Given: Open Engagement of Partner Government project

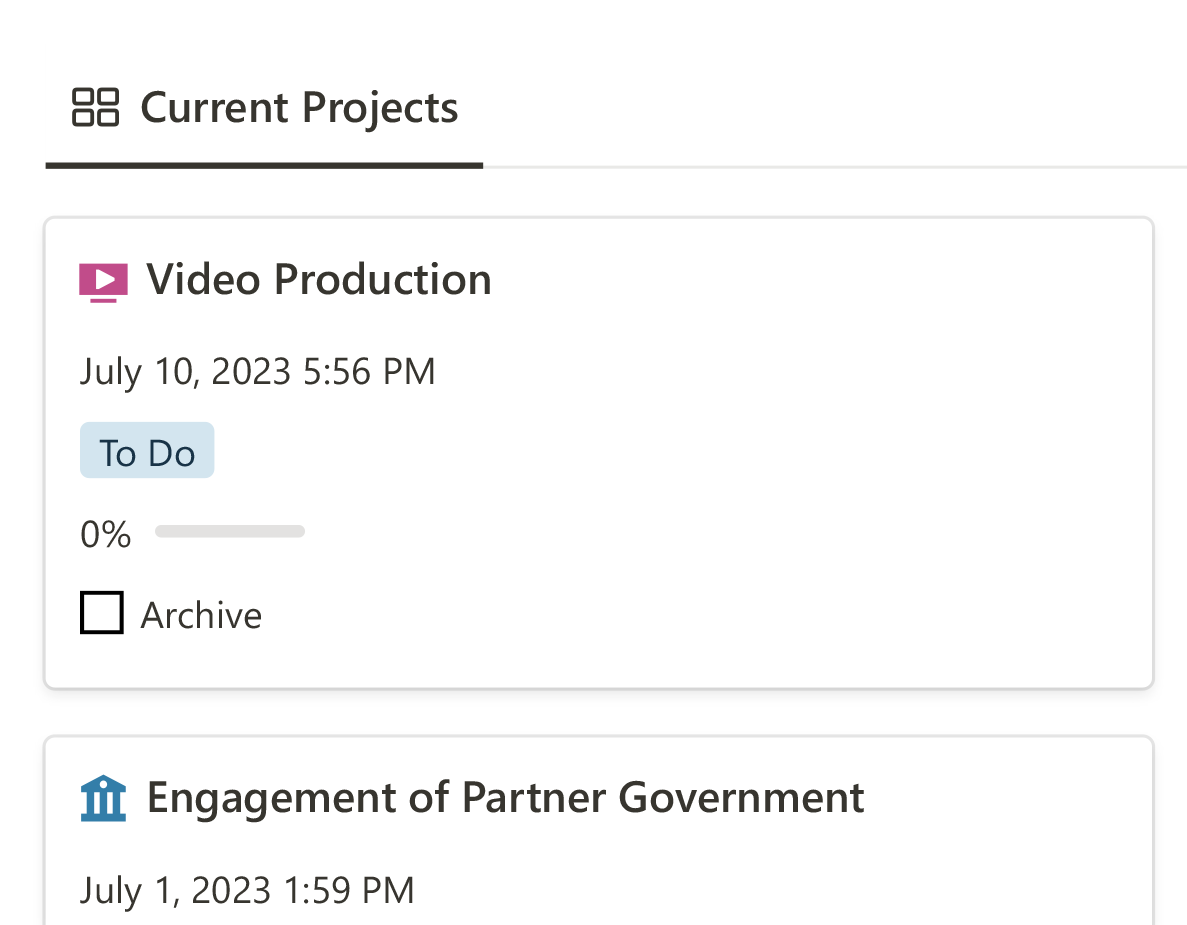Looking at the screenshot, I should [505, 797].
